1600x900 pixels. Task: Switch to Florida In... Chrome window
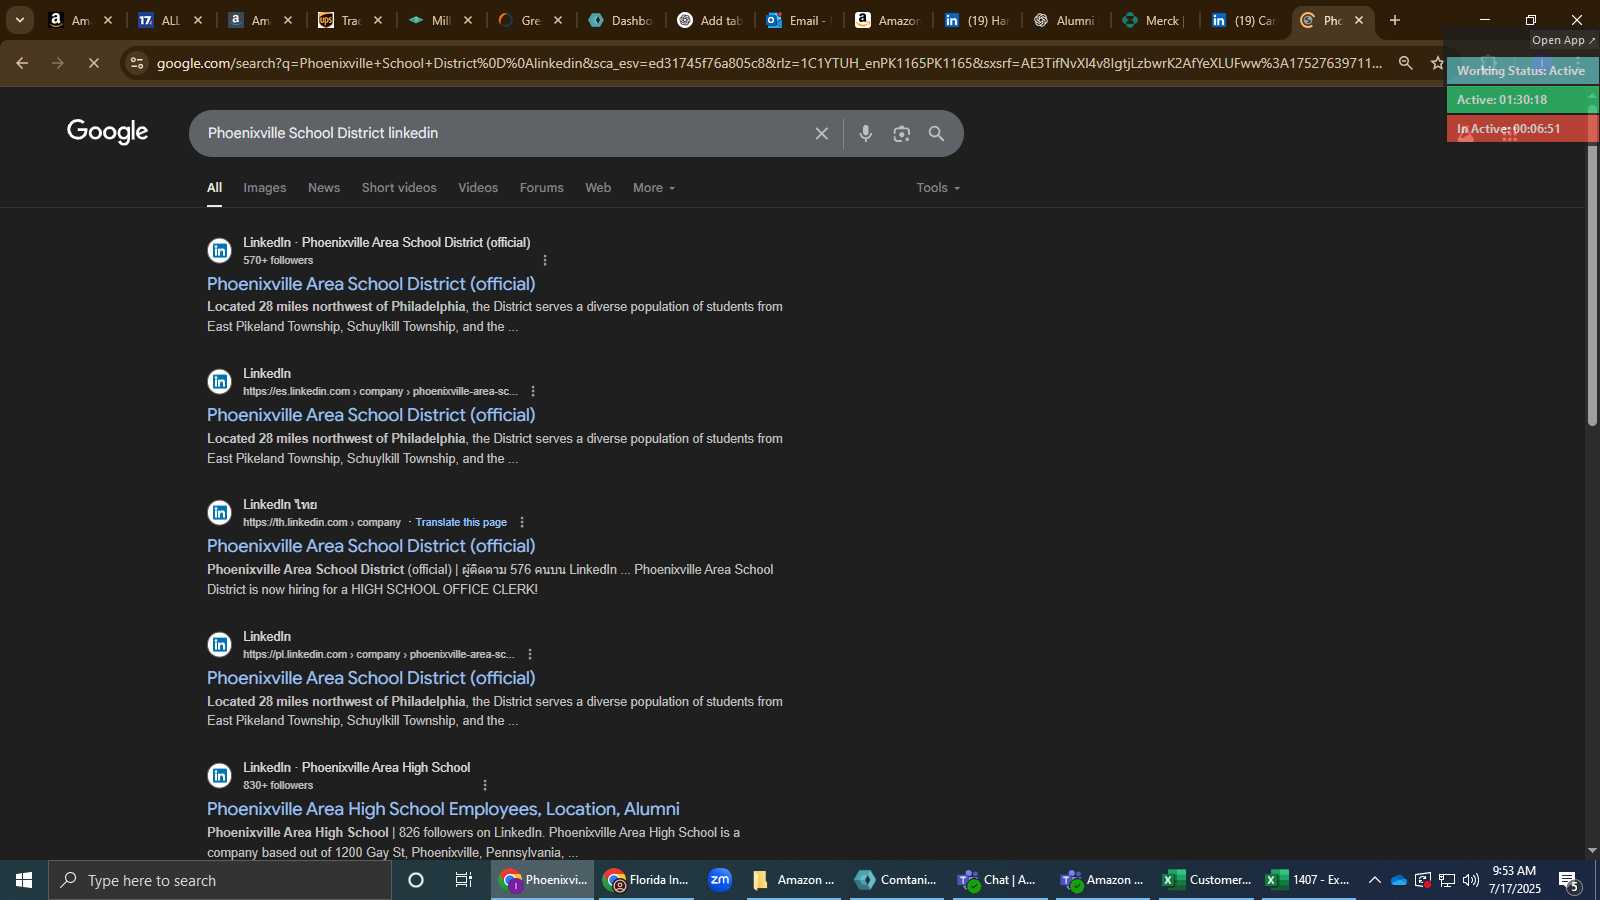coord(646,880)
